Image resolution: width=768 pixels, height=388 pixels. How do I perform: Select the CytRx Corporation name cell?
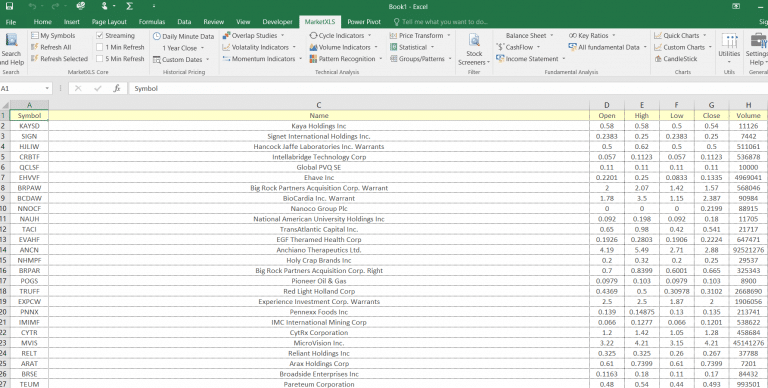tap(319, 333)
